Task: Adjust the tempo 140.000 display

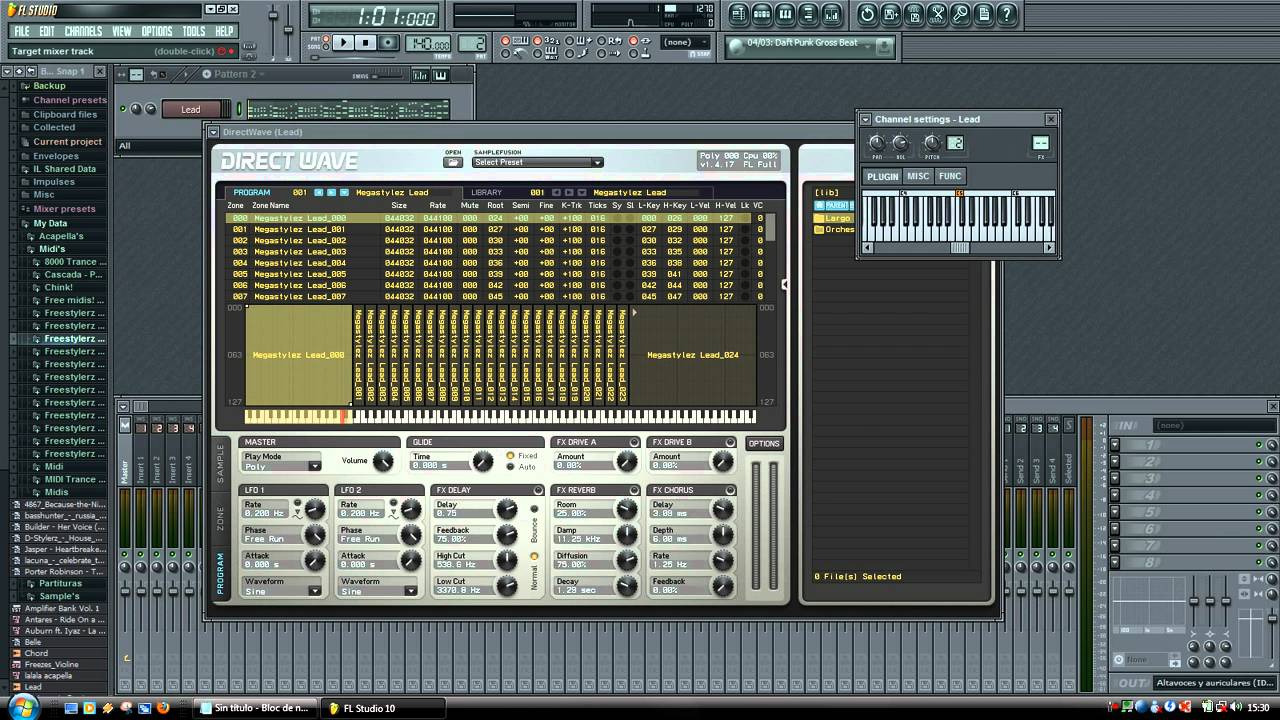Action: pyautogui.click(x=430, y=43)
